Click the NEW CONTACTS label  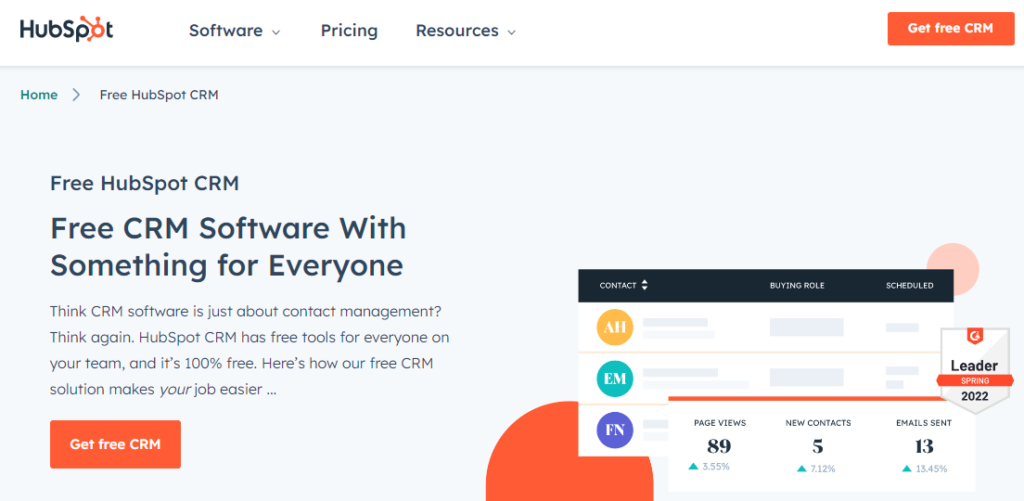[818, 423]
